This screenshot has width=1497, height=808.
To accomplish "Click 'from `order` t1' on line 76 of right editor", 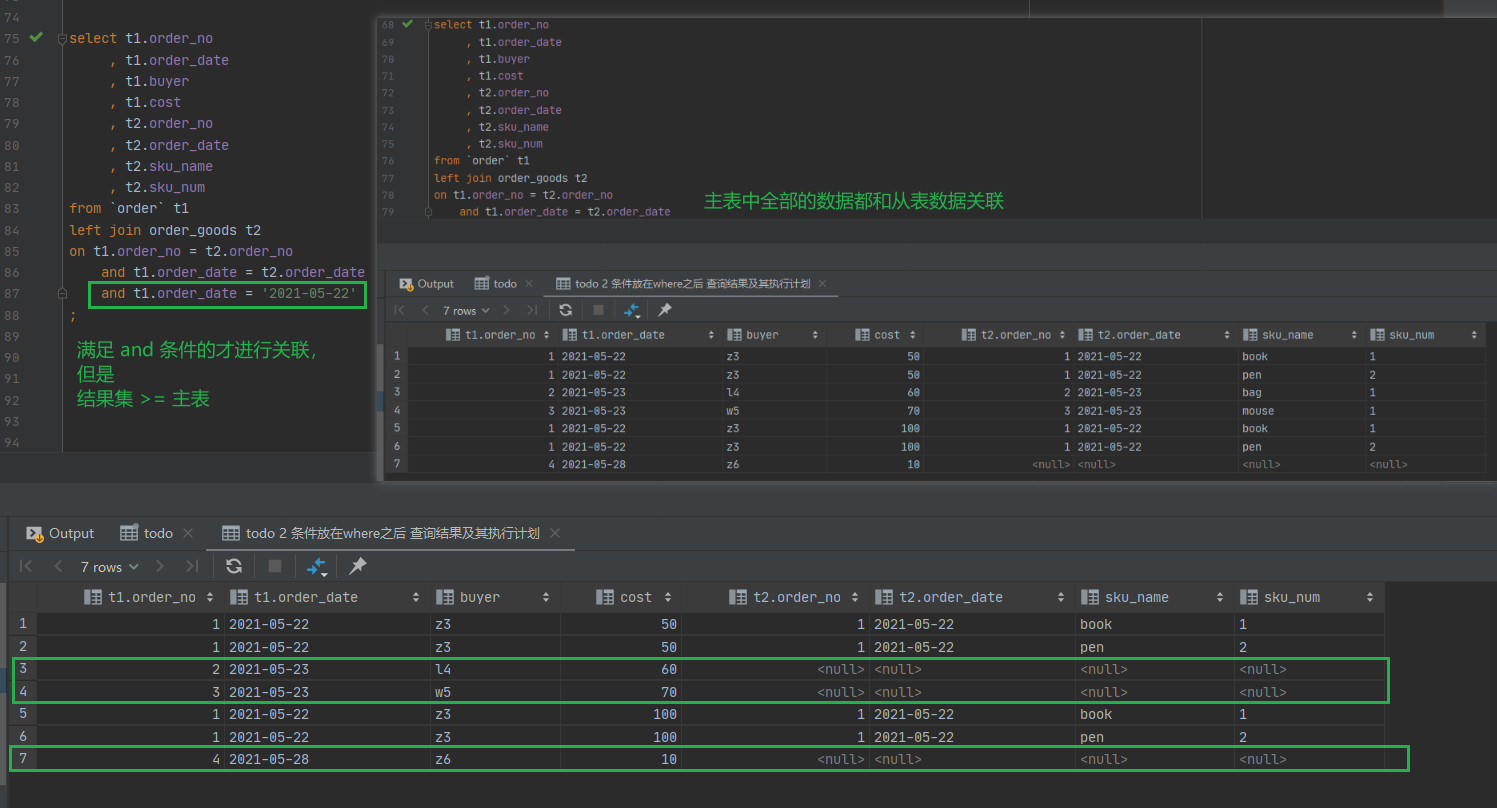I will (482, 160).
